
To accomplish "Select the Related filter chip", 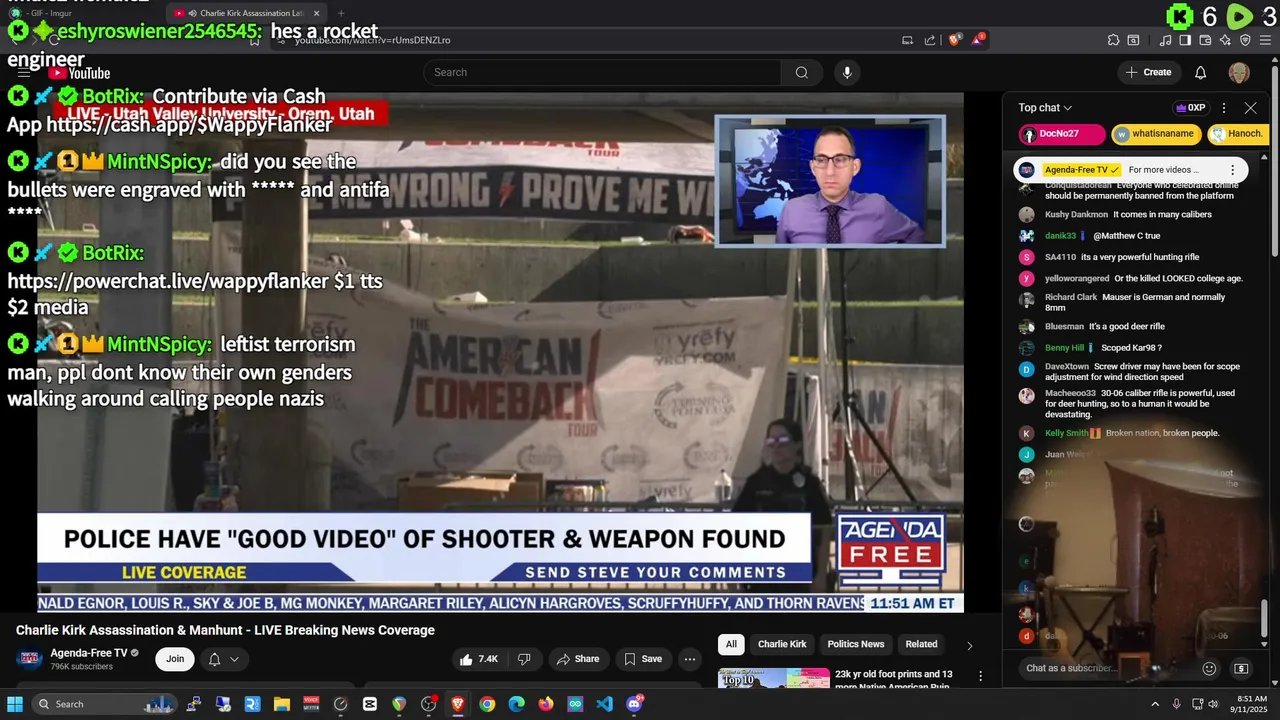I will (x=921, y=644).
